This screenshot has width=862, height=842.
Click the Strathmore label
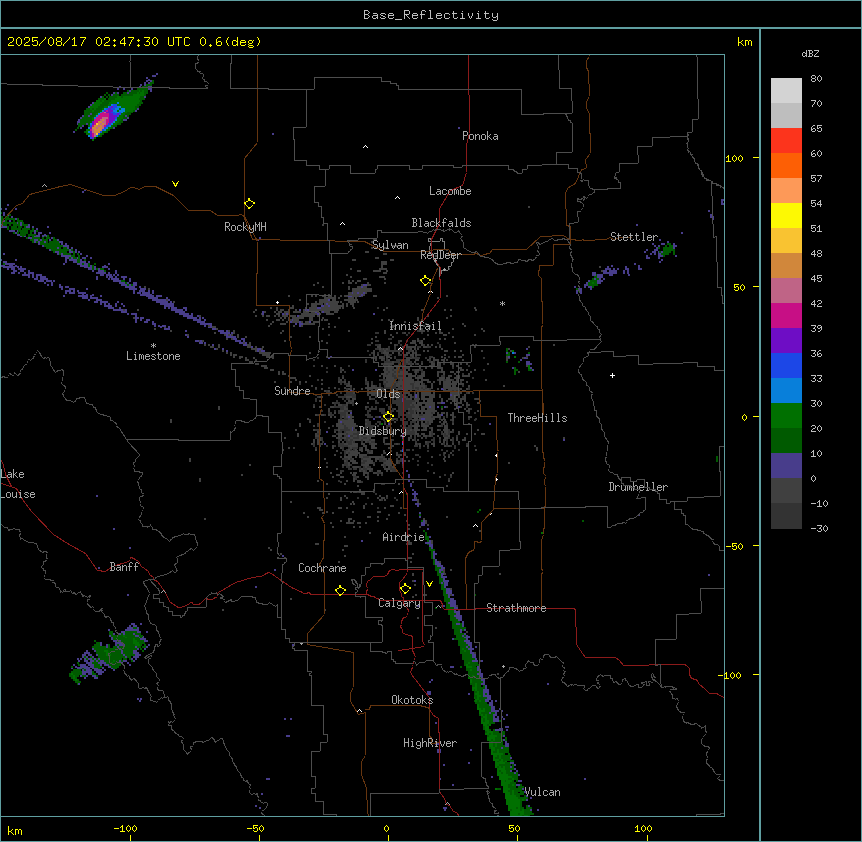[x=516, y=608]
